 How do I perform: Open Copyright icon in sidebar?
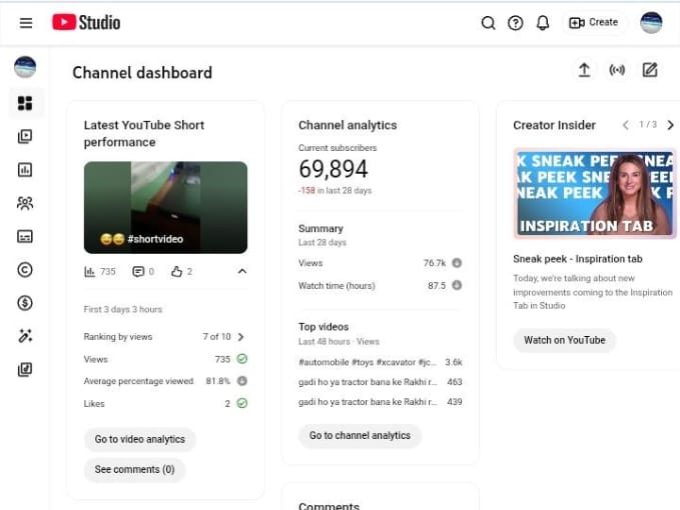pos(25,270)
